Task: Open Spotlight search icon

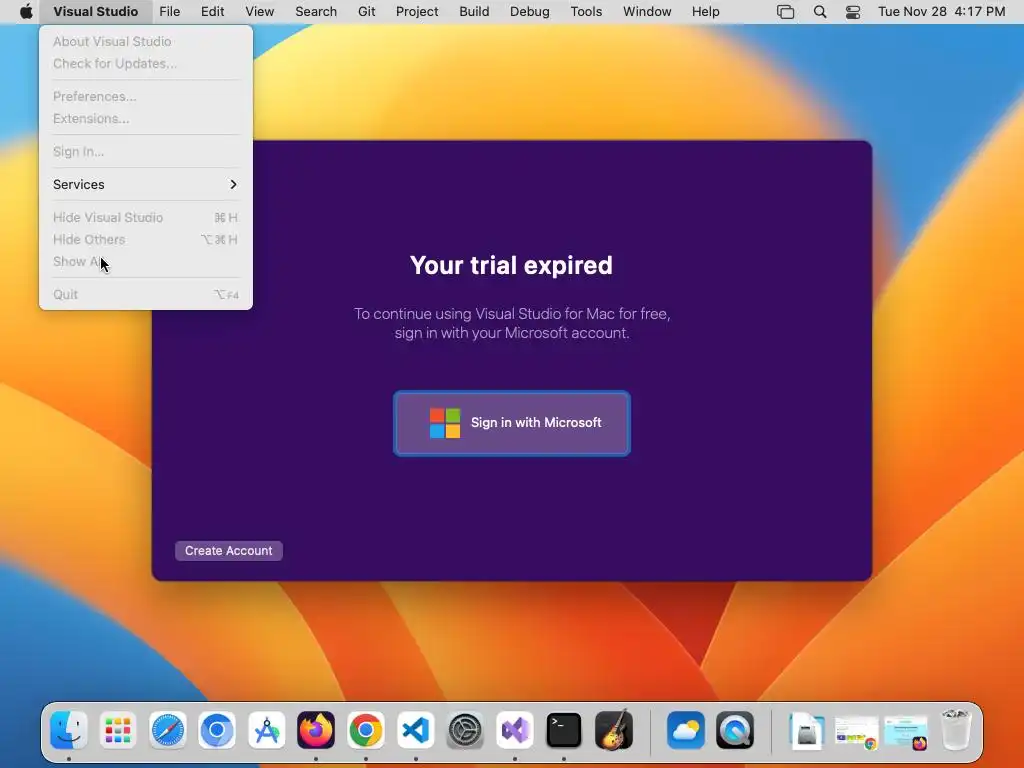Action: click(820, 12)
